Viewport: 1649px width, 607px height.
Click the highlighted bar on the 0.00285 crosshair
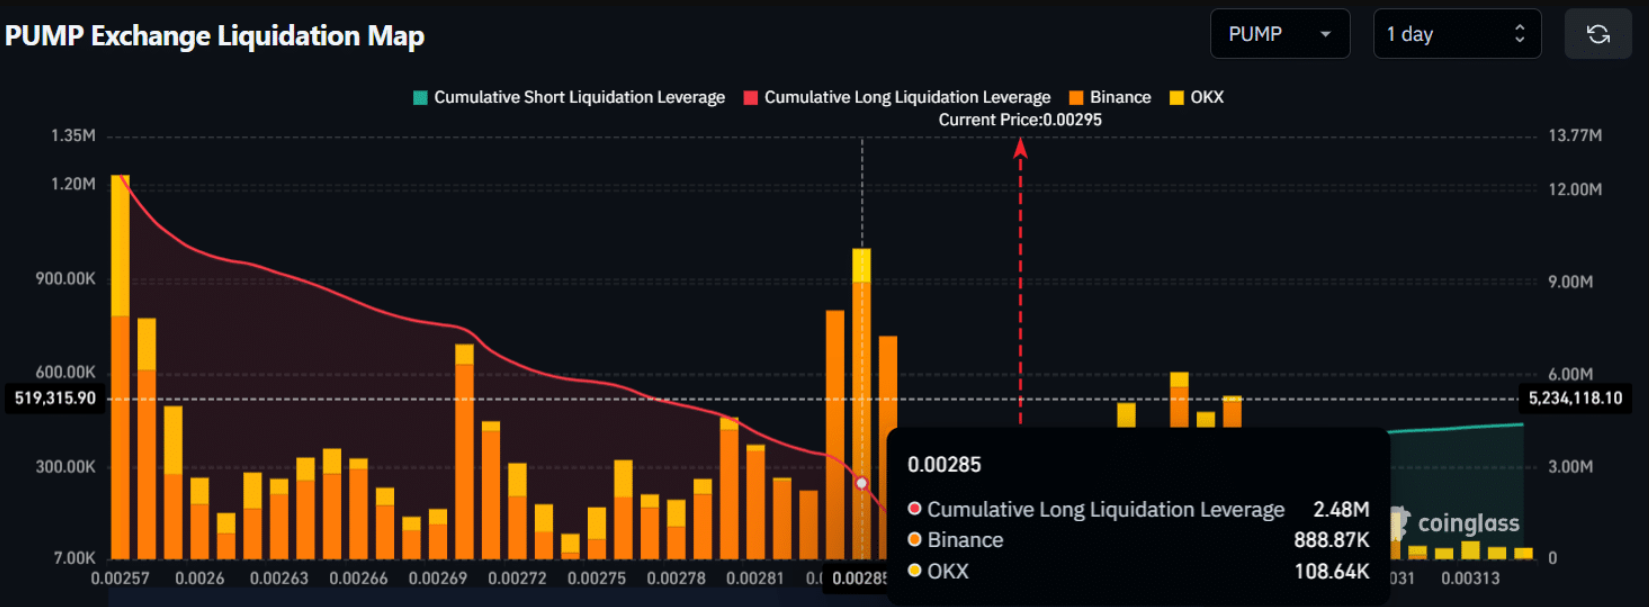(x=861, y=404)
